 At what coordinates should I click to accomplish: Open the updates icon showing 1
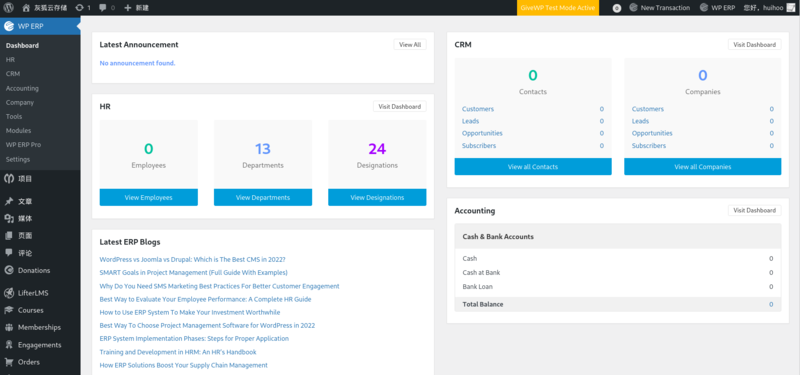[79, 8]
